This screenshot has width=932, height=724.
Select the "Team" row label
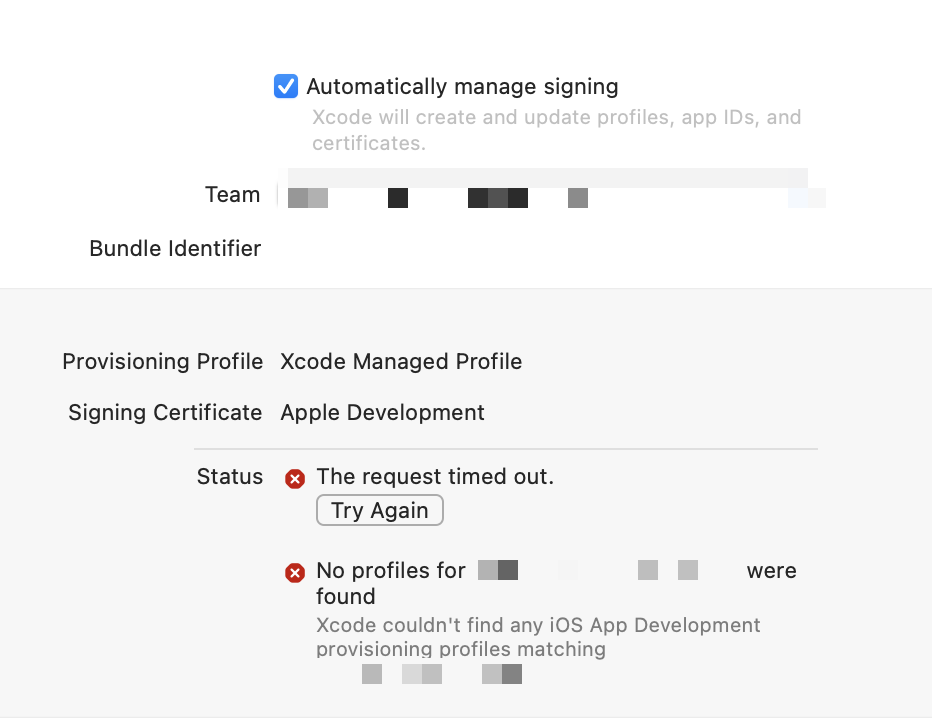pyautogui.click(x=232, y=194)
